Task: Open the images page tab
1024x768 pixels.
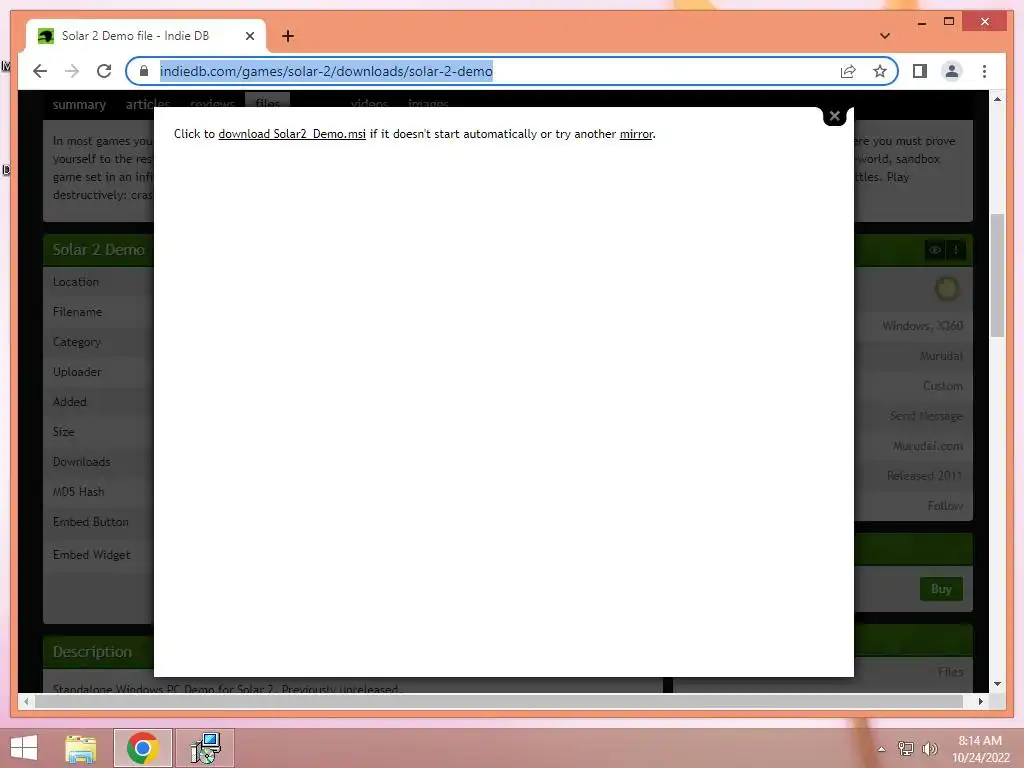Action: [x=428, y=104]
